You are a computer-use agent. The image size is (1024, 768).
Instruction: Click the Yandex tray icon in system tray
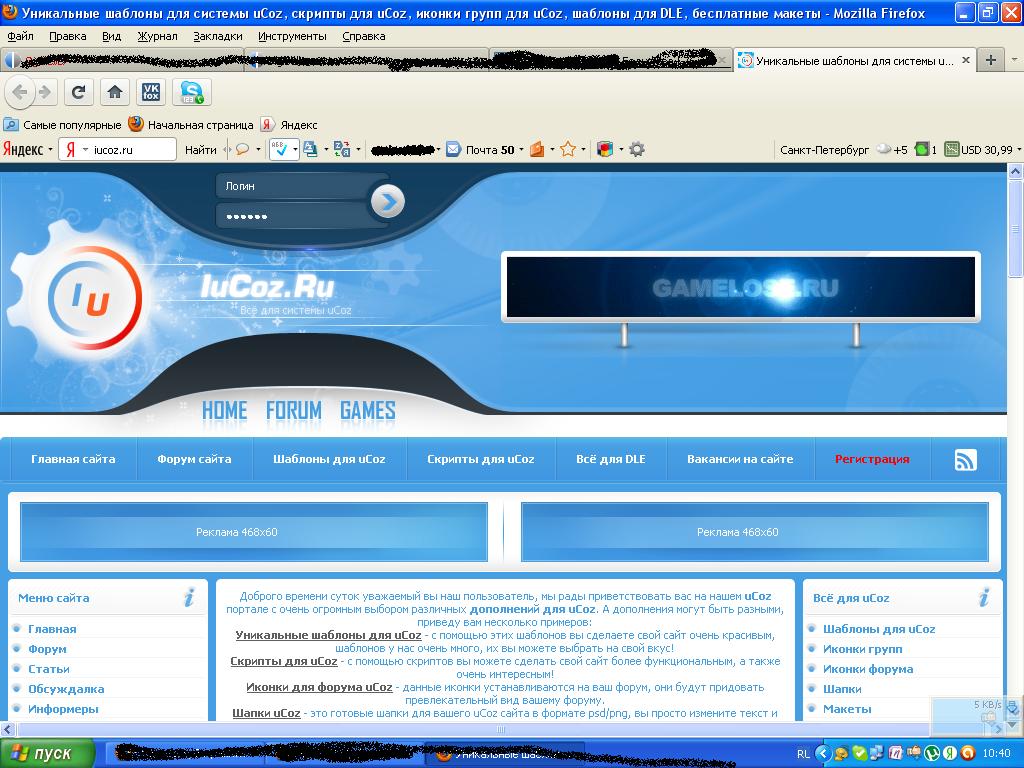point(950,754)
